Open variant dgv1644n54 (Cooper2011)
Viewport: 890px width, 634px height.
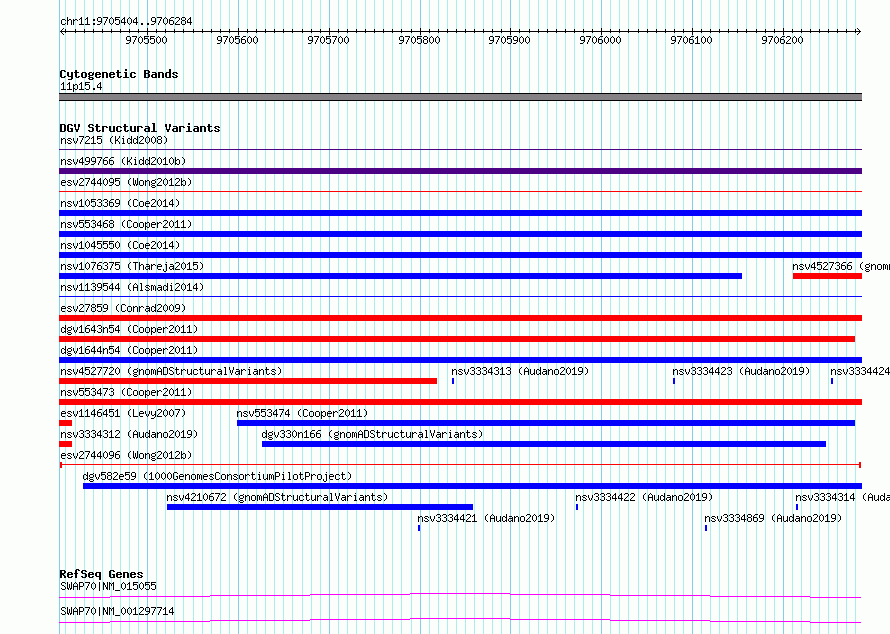[129, 350]
